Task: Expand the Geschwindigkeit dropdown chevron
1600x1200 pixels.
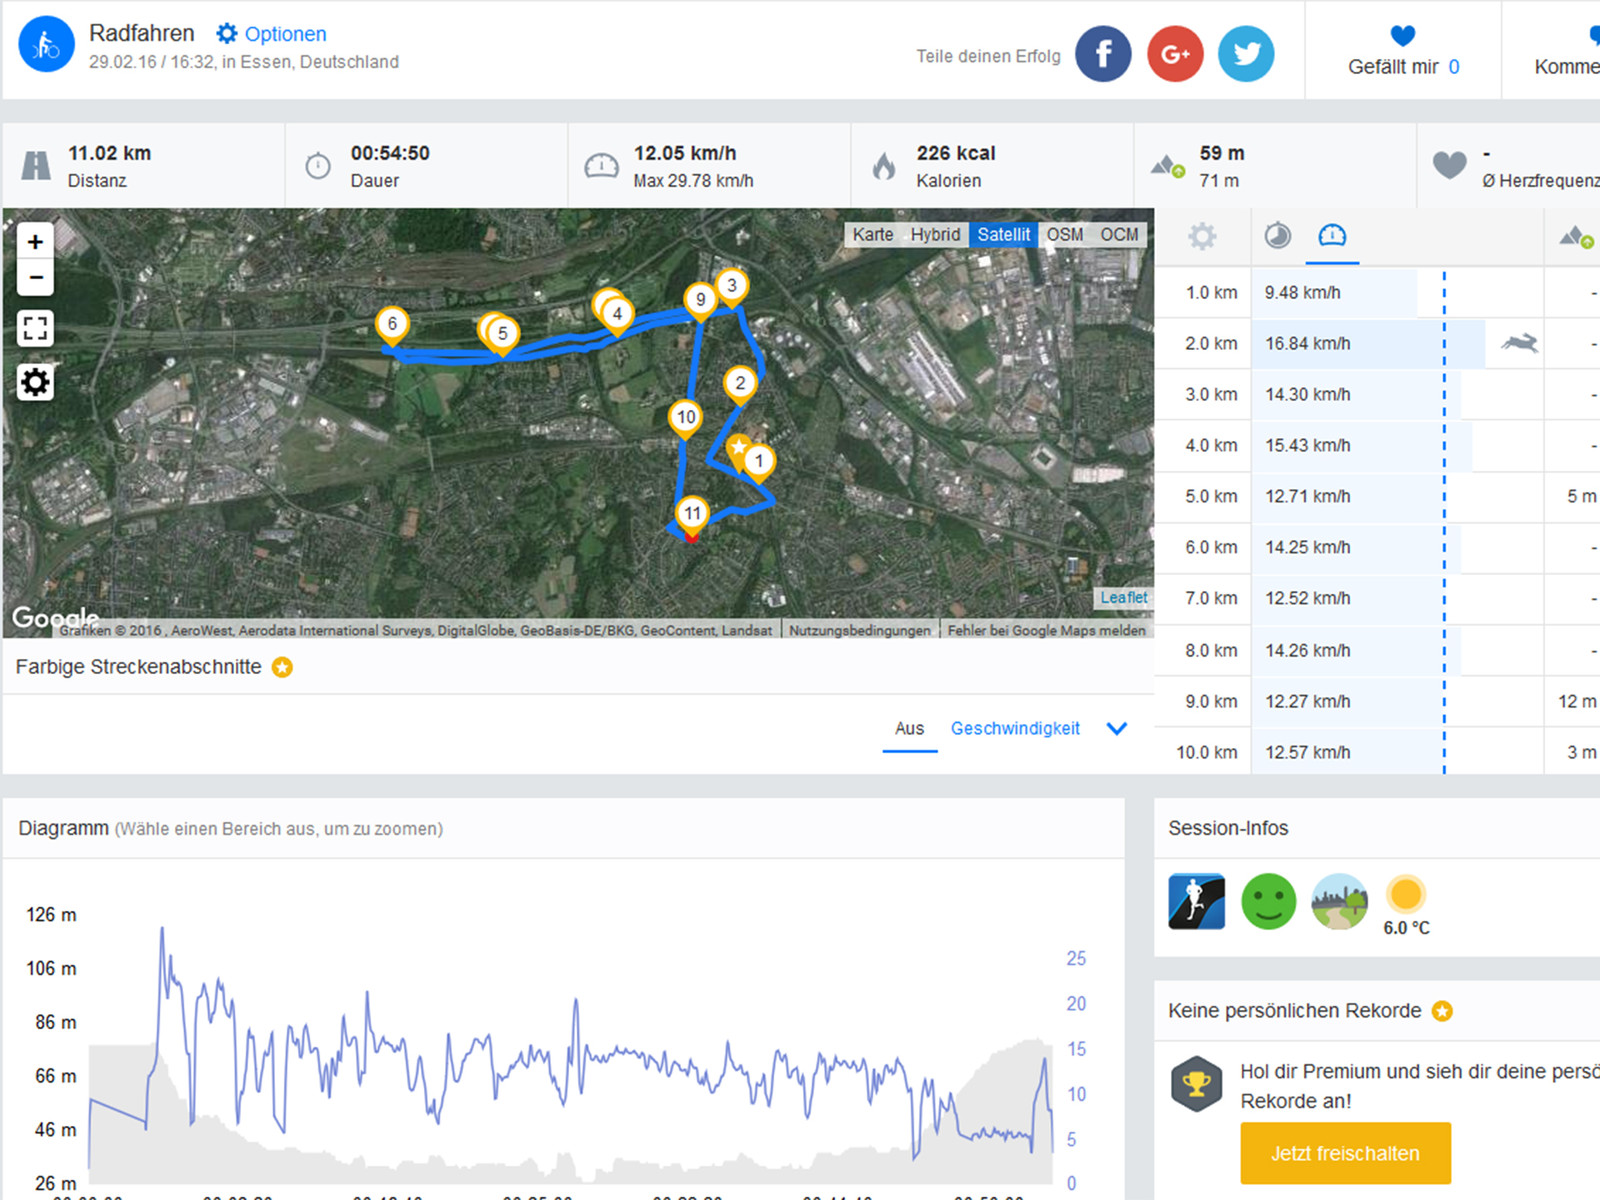Action: (1117, 728)
